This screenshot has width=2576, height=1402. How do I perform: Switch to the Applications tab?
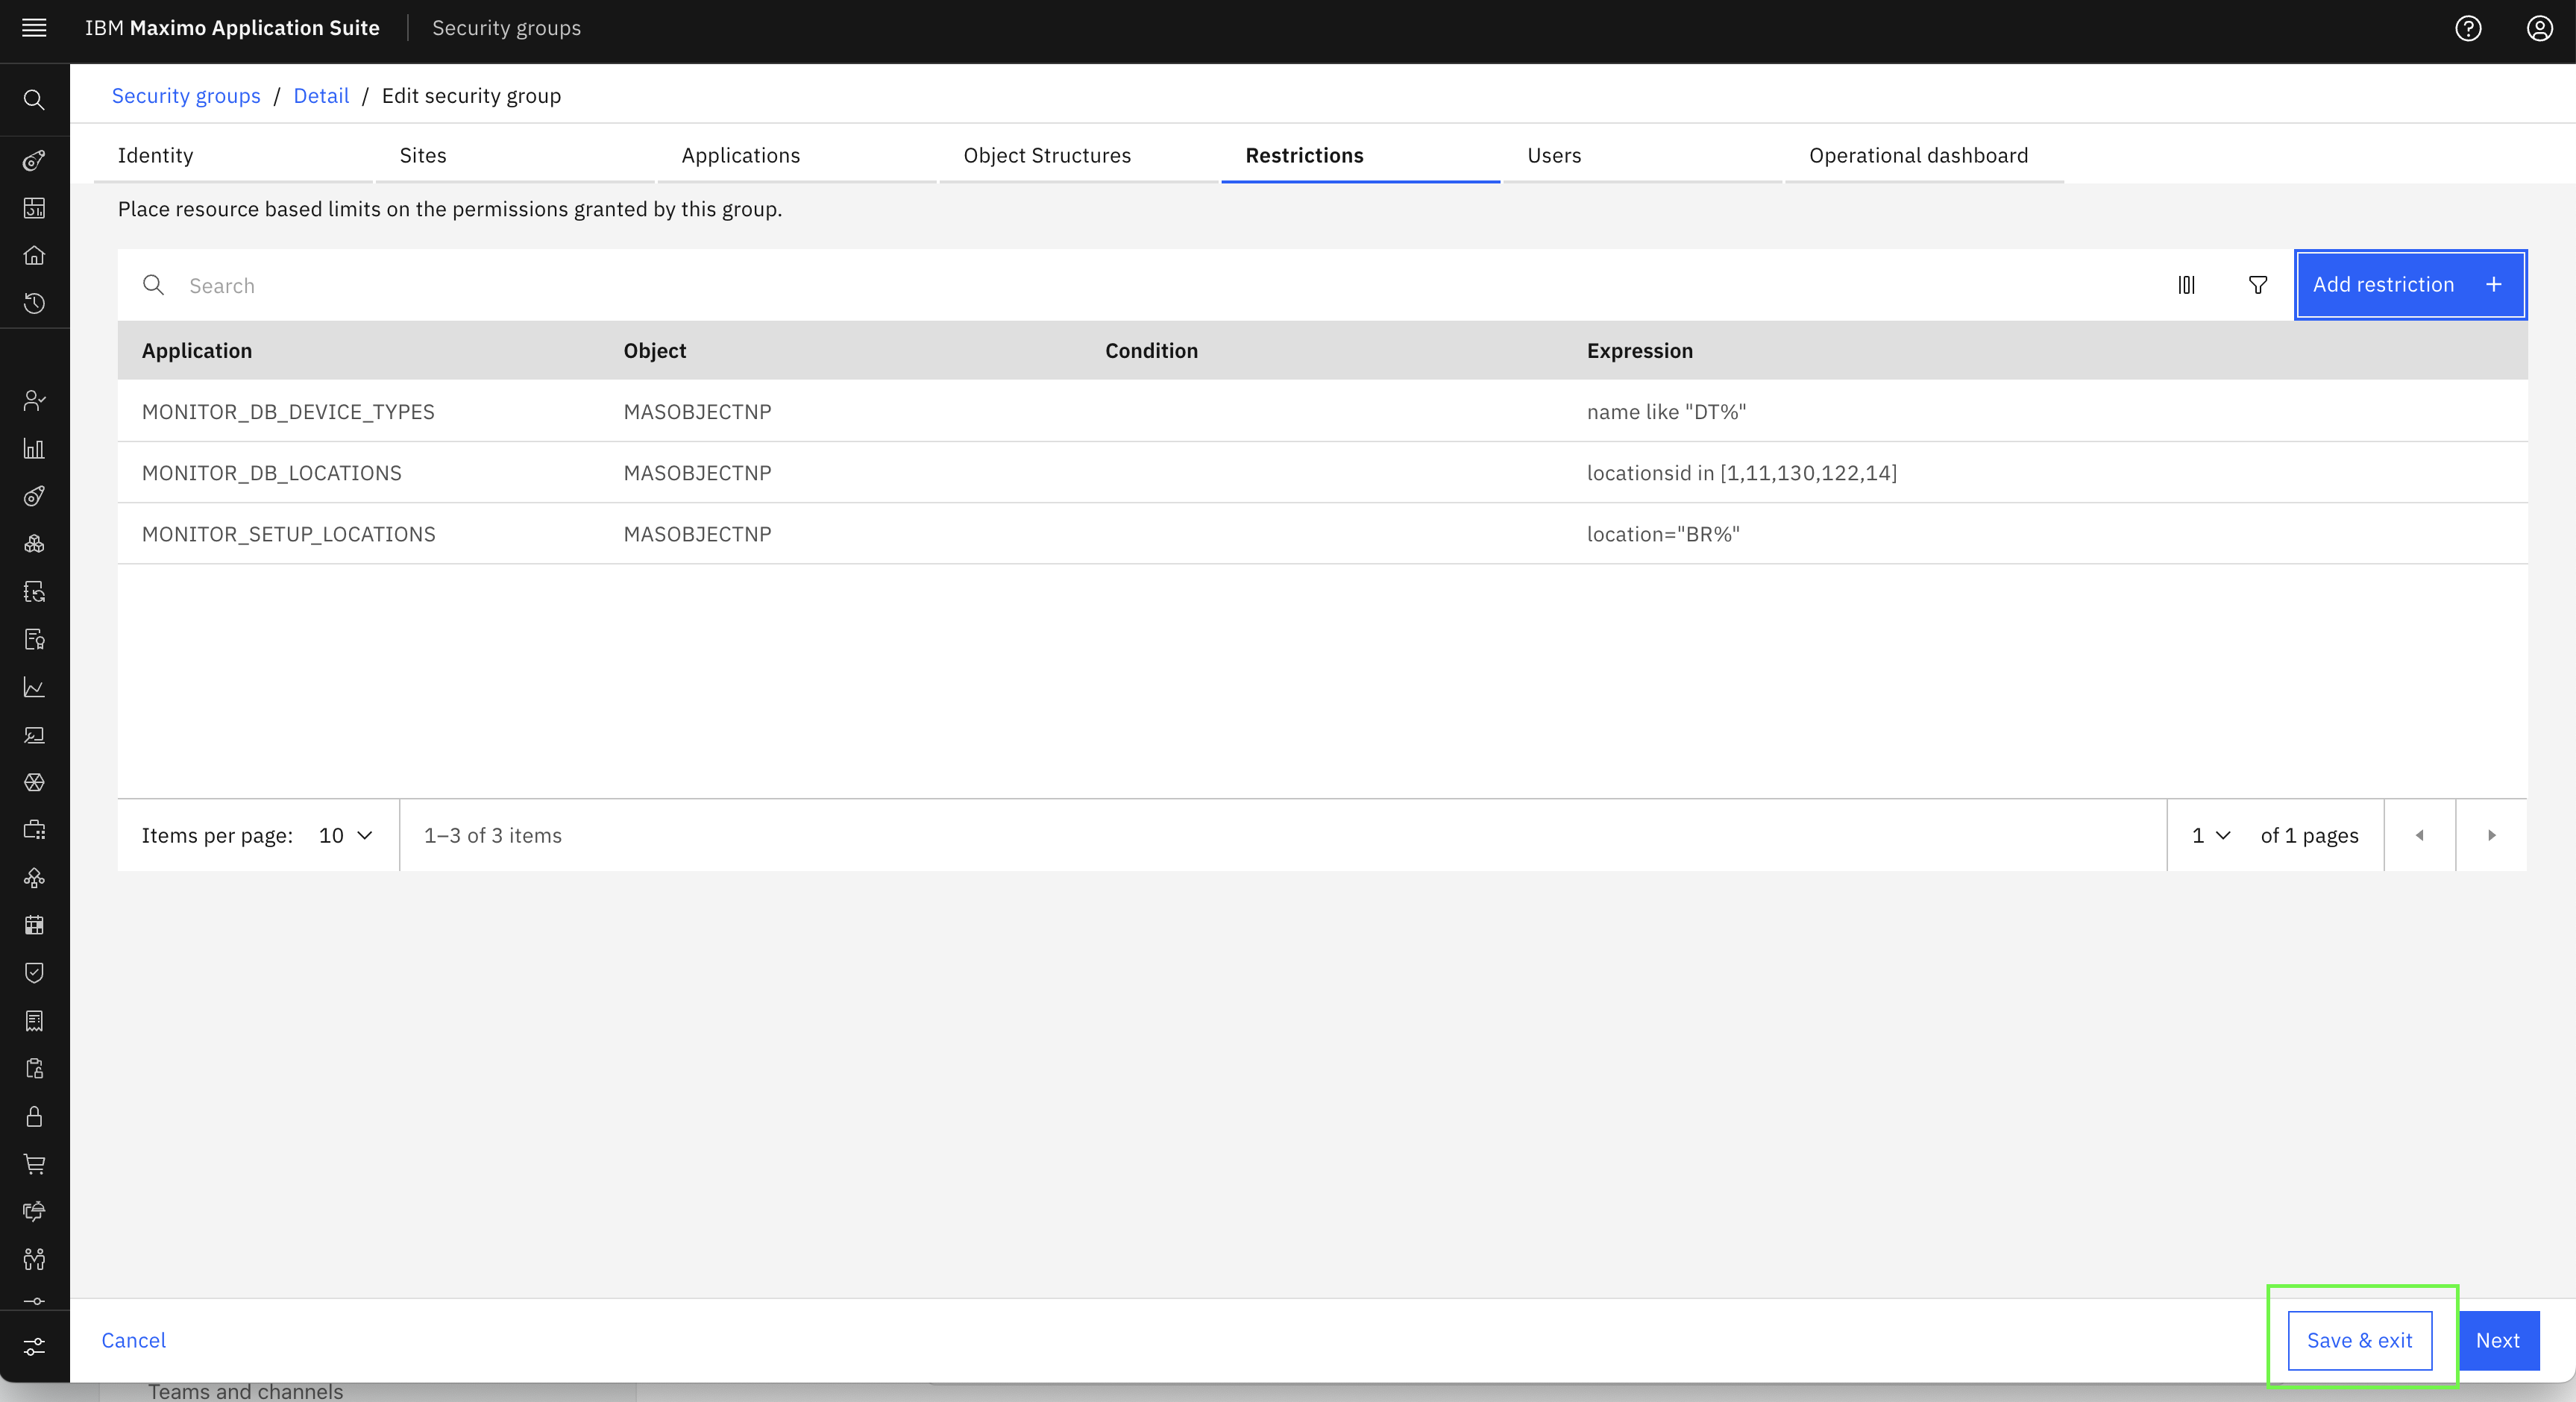click(x=741, y=155)
